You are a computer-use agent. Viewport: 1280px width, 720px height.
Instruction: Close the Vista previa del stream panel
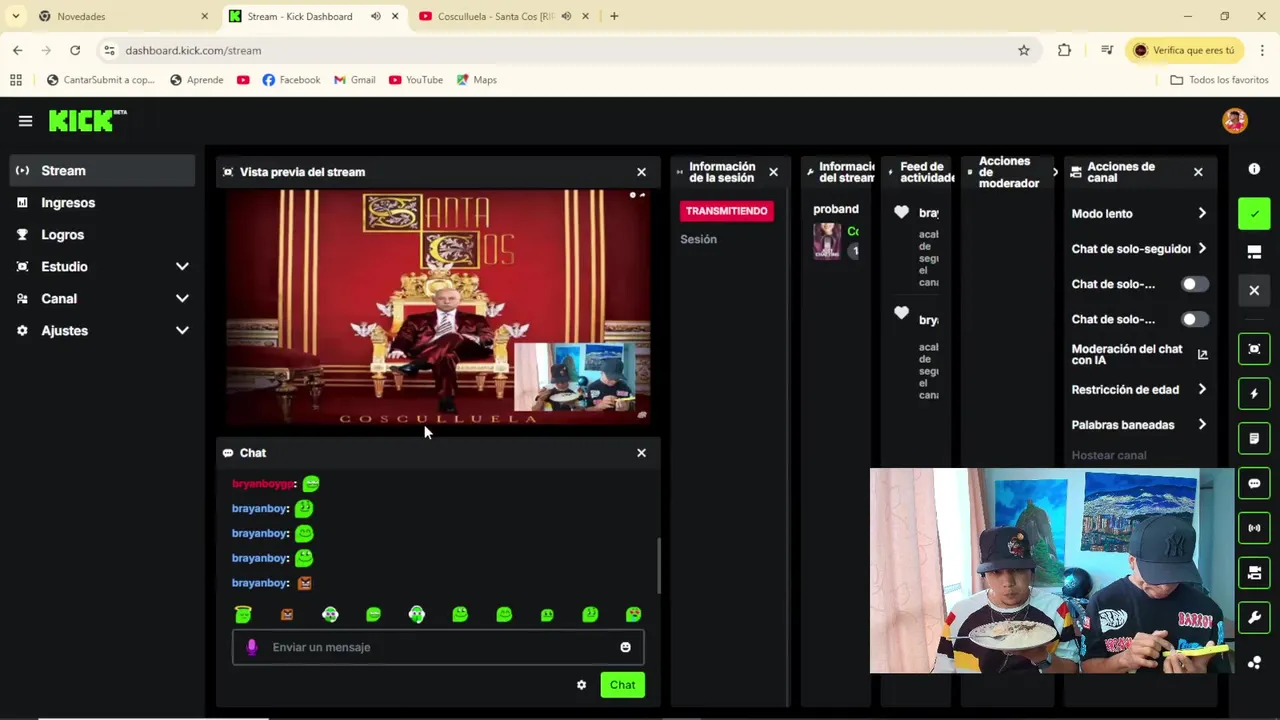(641, 172)
